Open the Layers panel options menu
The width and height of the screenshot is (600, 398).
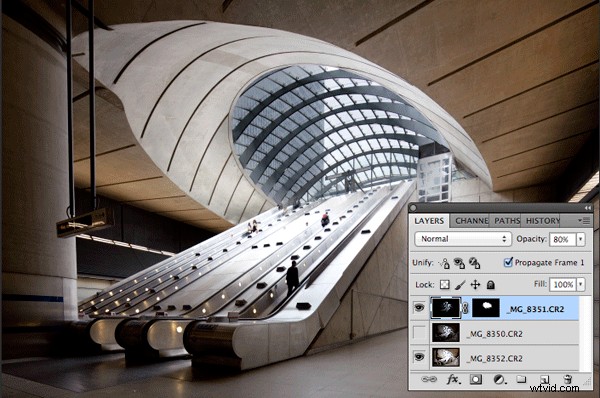(x=585, y=221)
